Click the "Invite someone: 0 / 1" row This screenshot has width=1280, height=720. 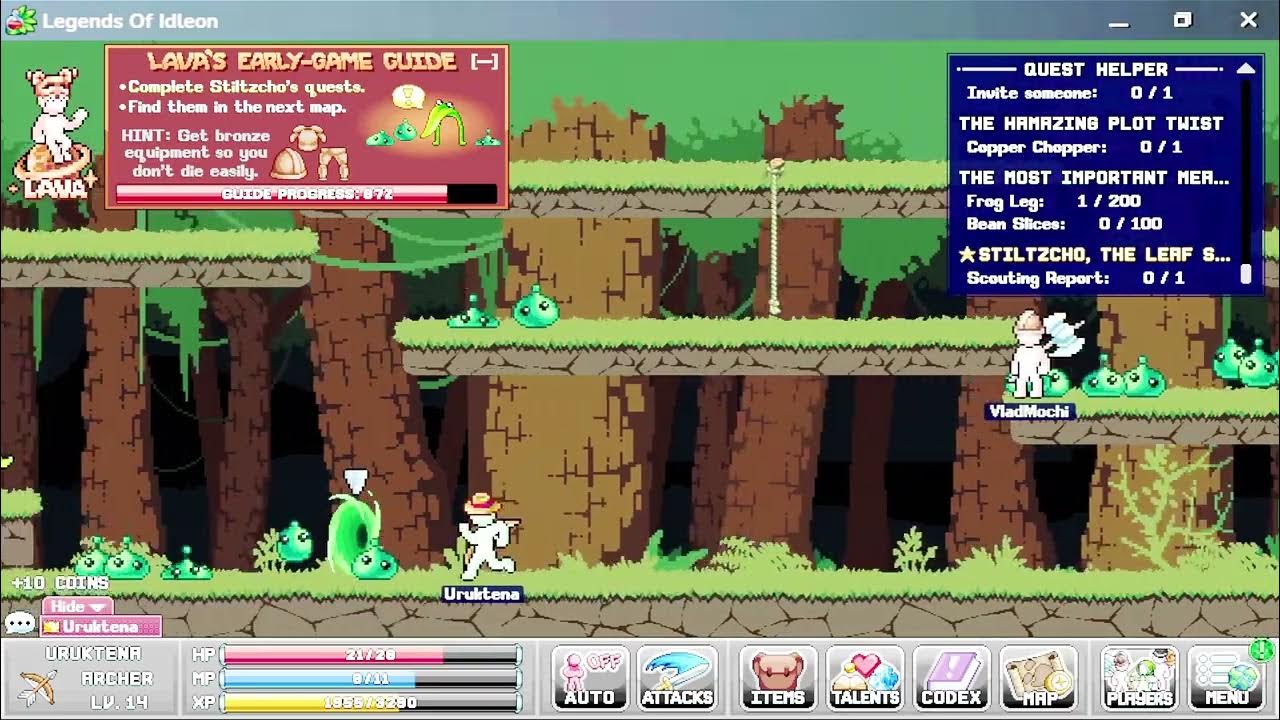coord(1069,93)
